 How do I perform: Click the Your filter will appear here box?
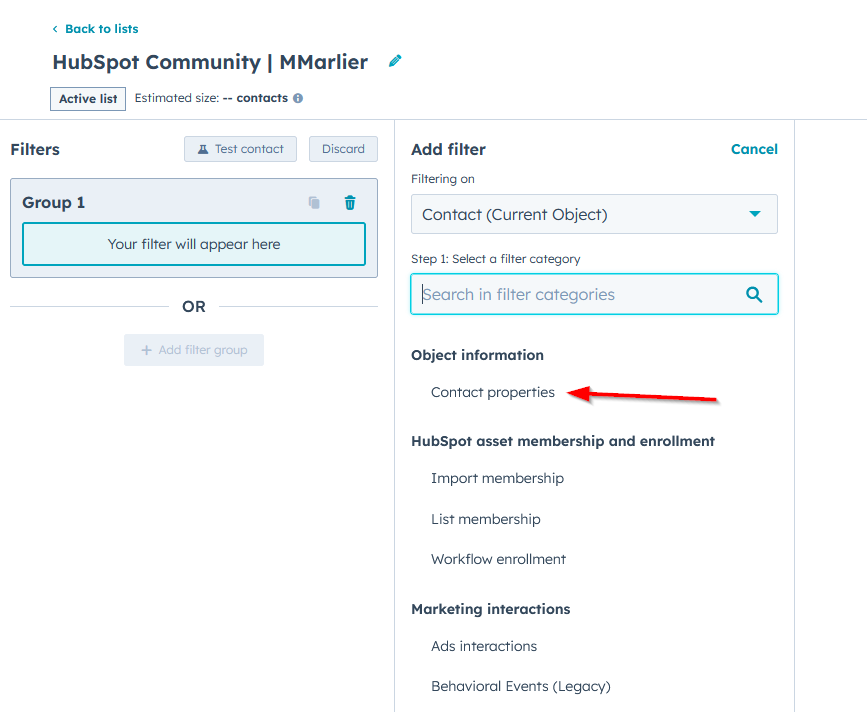click(194, 244)
